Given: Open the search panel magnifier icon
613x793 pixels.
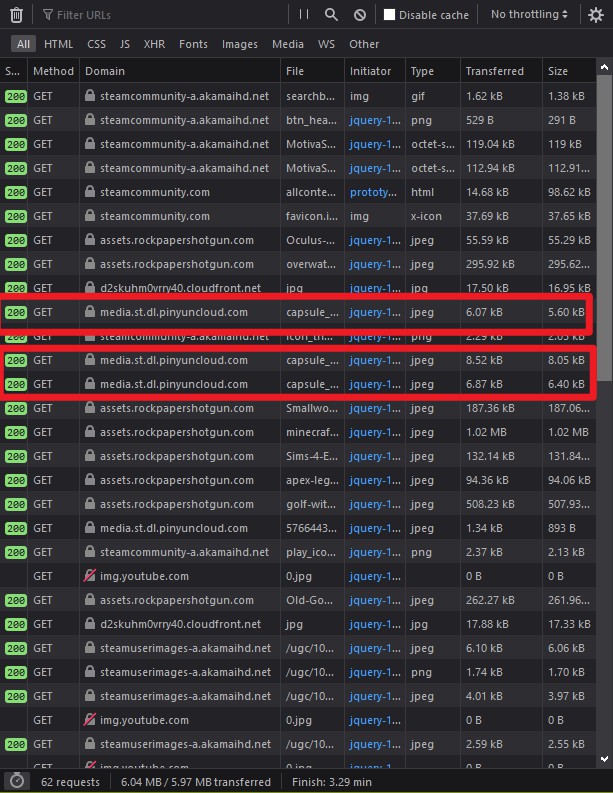Looking at the screenshot, I should [x=331, y=15].
